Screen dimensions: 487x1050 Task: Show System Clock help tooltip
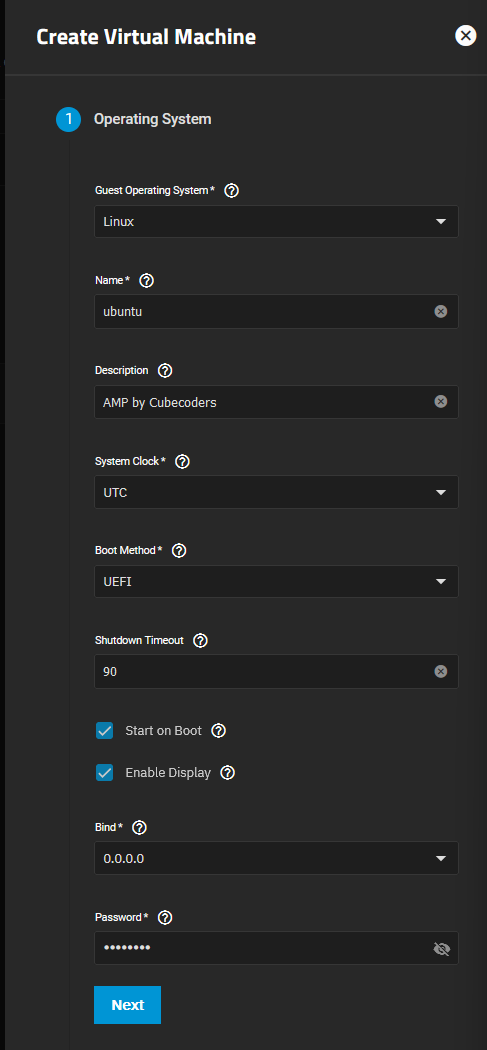pyautogui.click(x=182, y=461)
